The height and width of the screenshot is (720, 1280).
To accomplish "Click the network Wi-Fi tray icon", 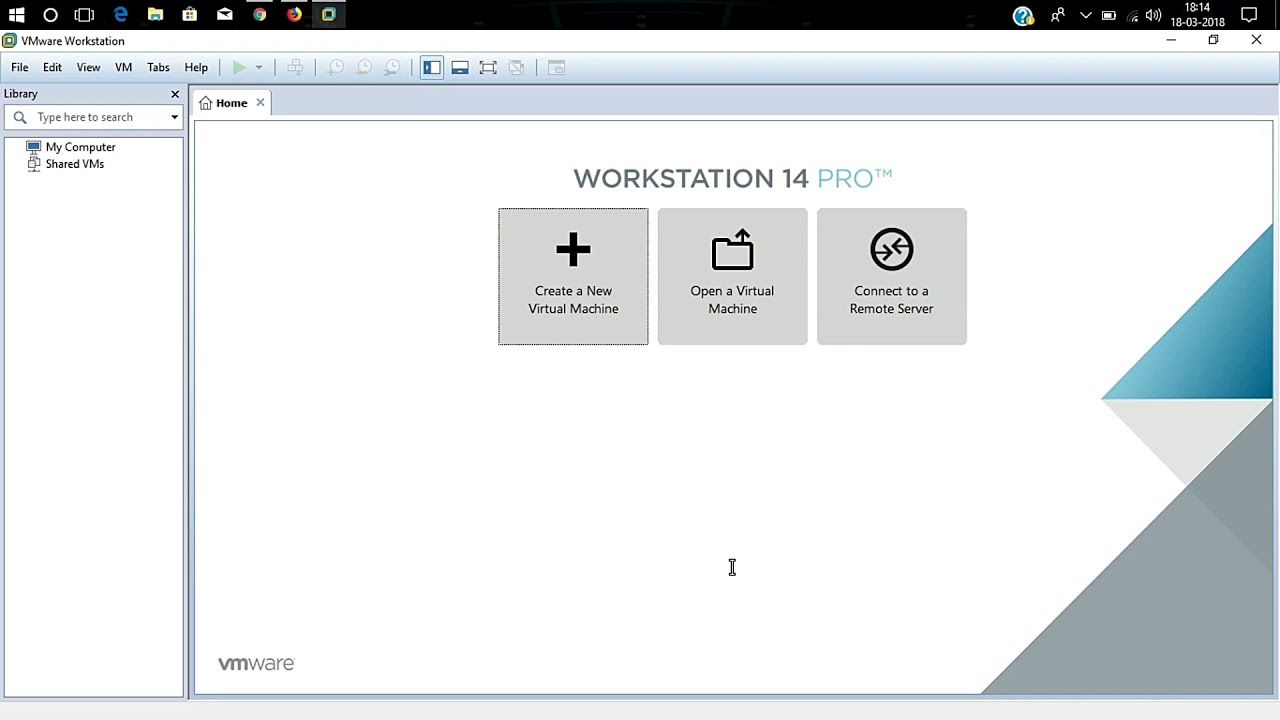I will coord(1132,15).
